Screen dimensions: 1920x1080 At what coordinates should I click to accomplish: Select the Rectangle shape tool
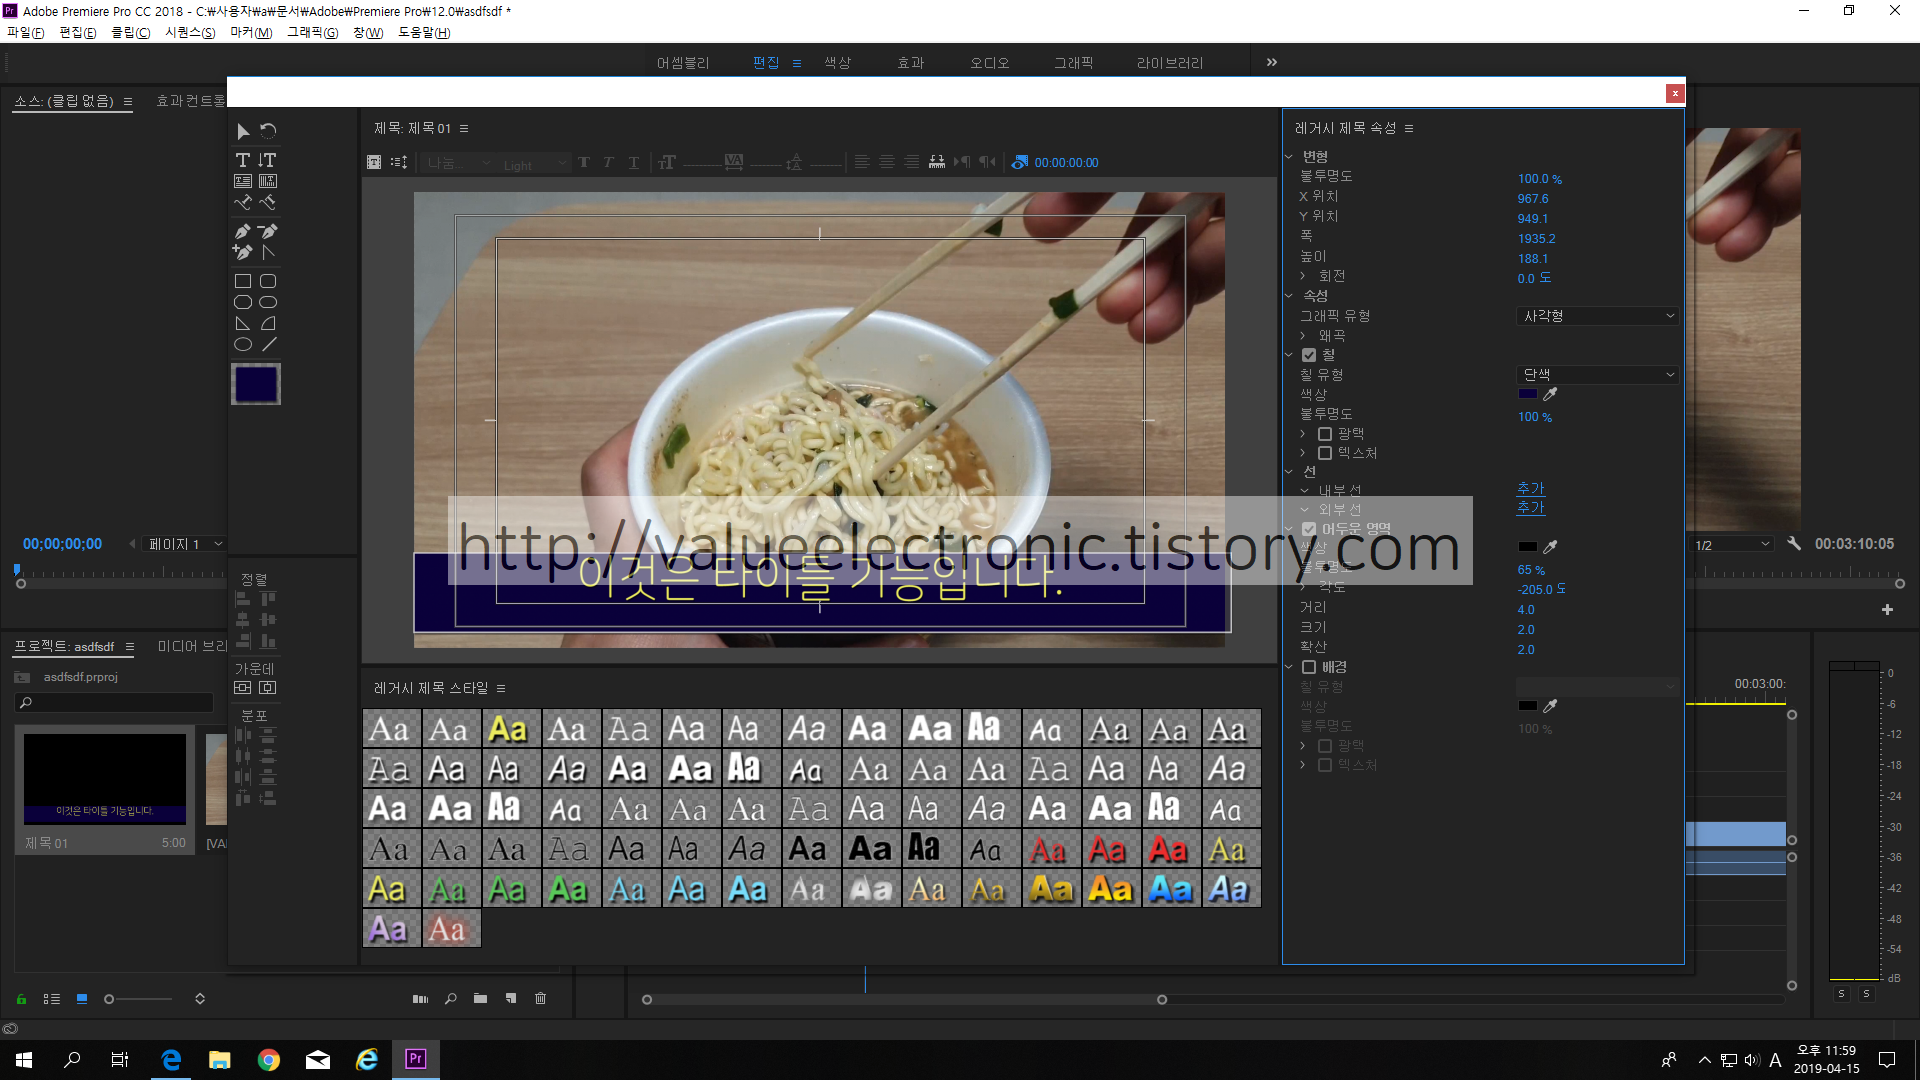[242, 281]
